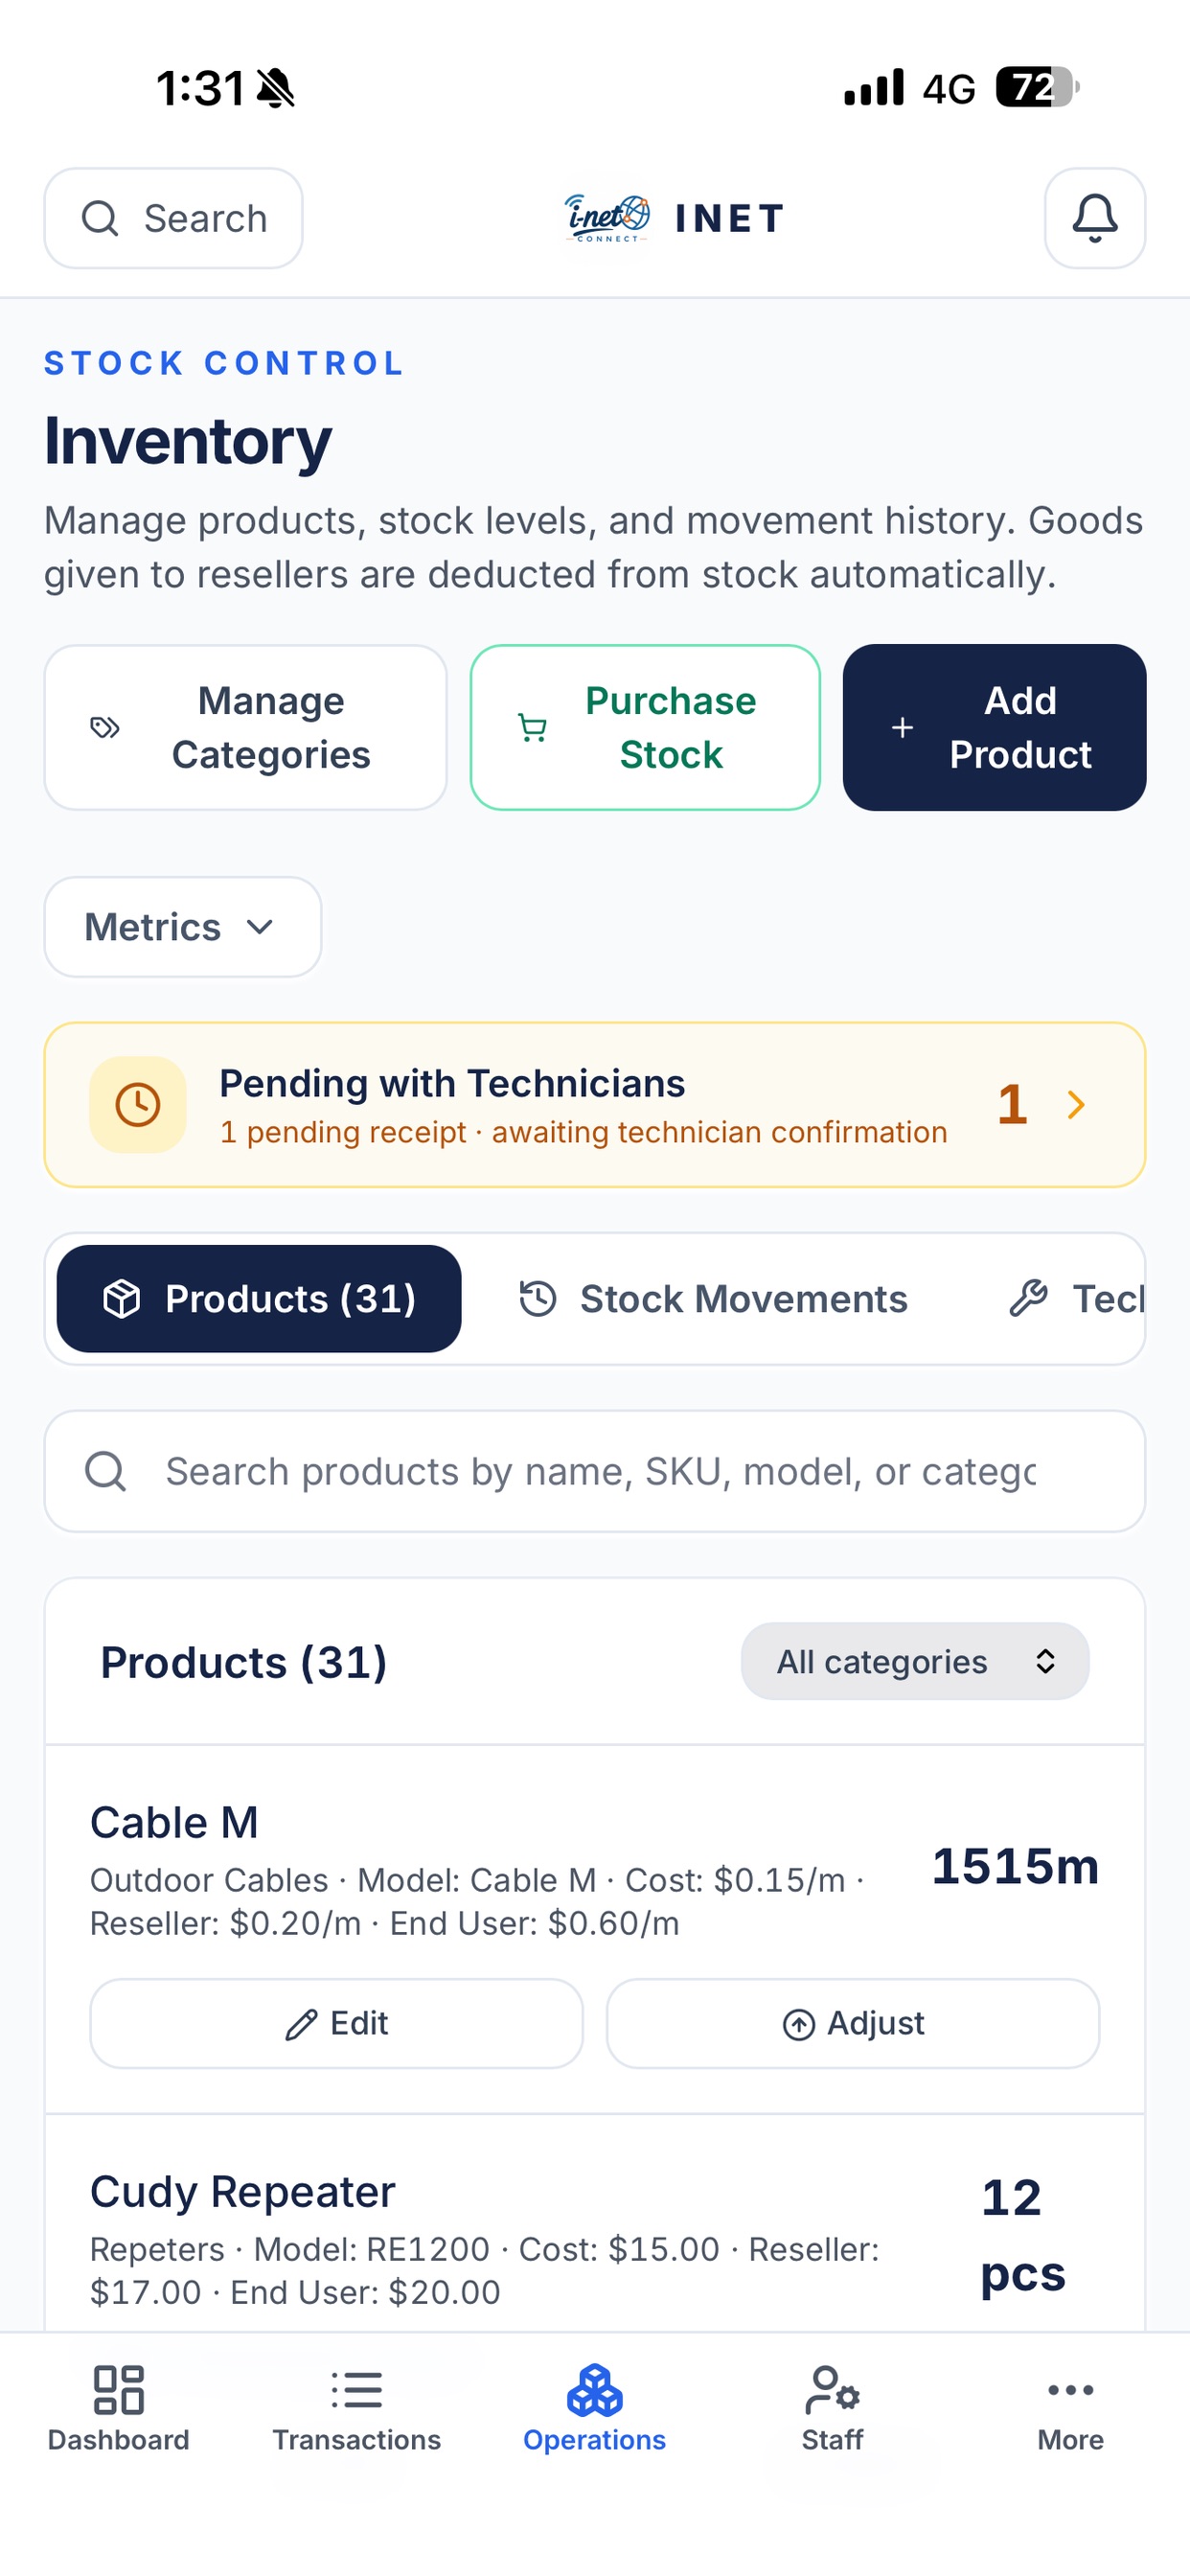Tap the Purchase Stock button
Screen dimensions: 1190x2576
coord(645,727)
